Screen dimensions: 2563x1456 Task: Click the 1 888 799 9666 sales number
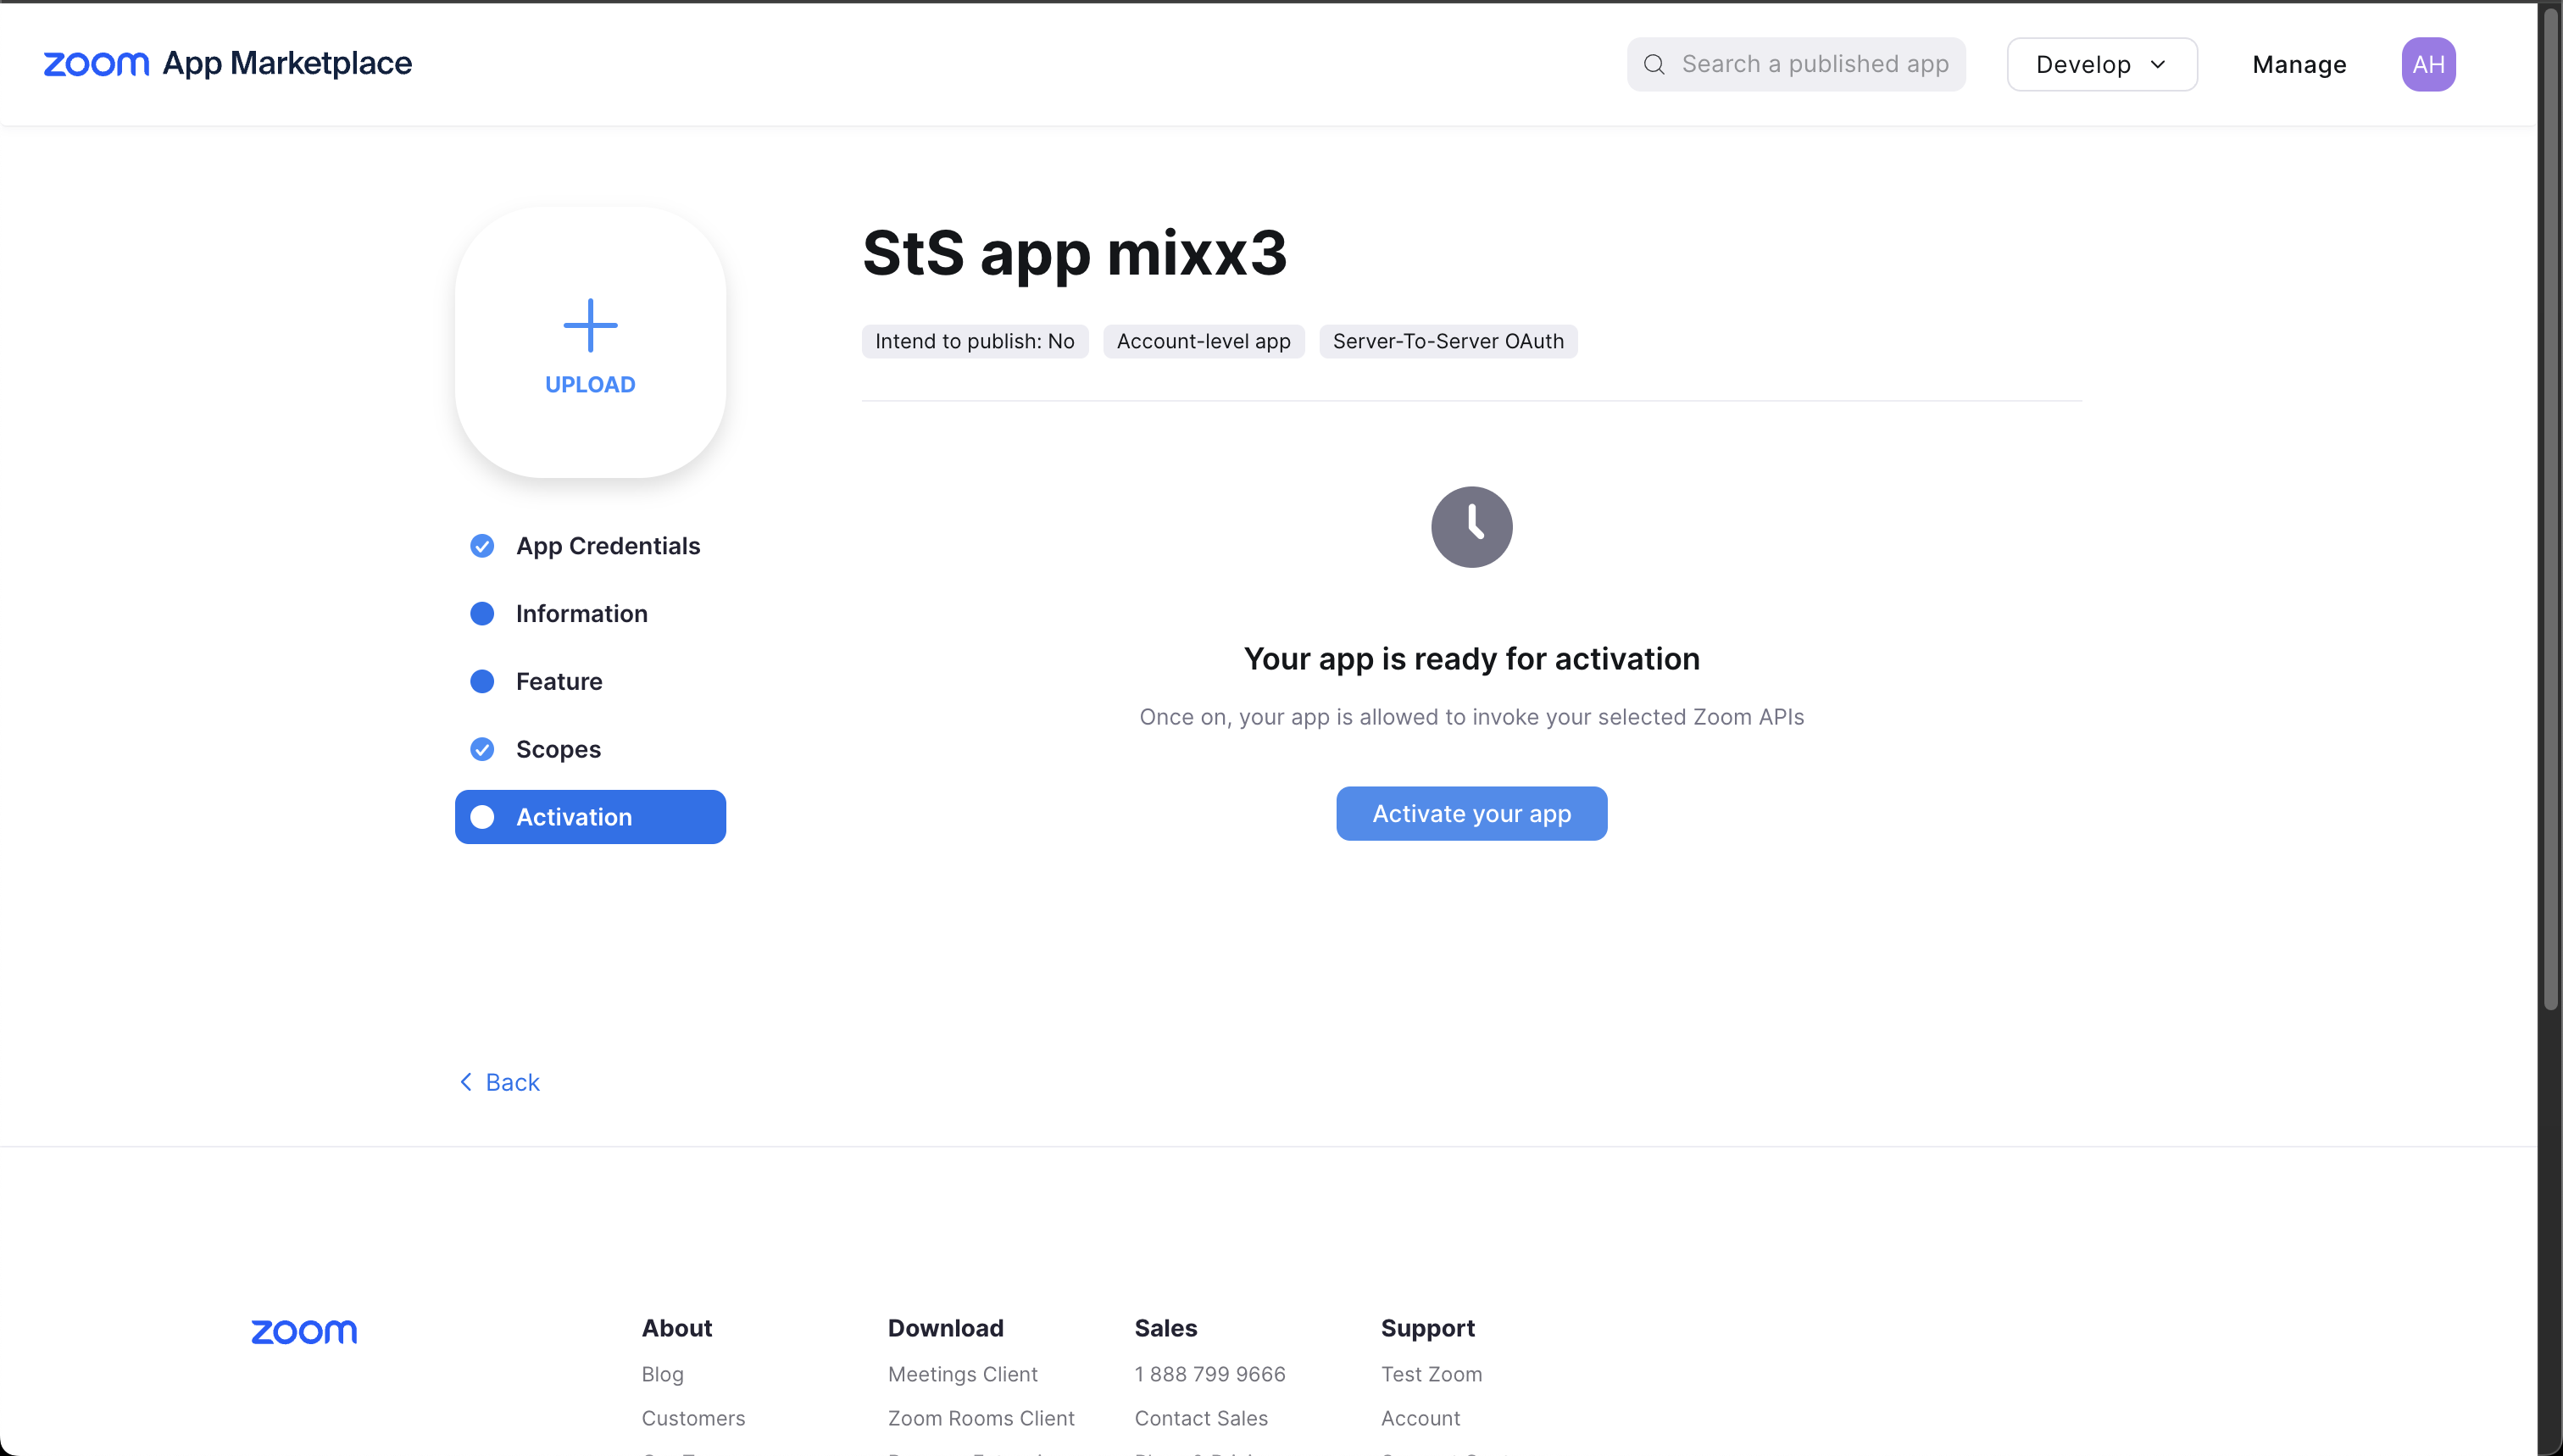(1210, 1374)
